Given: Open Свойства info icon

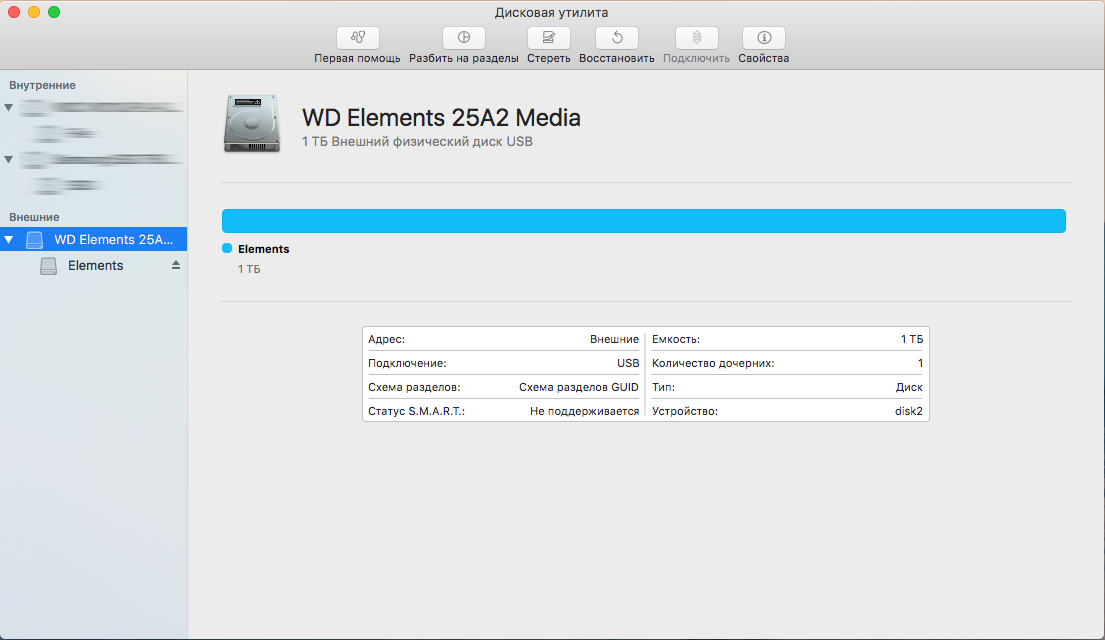Looking at the screenshot, I should [x=763, y=38].
